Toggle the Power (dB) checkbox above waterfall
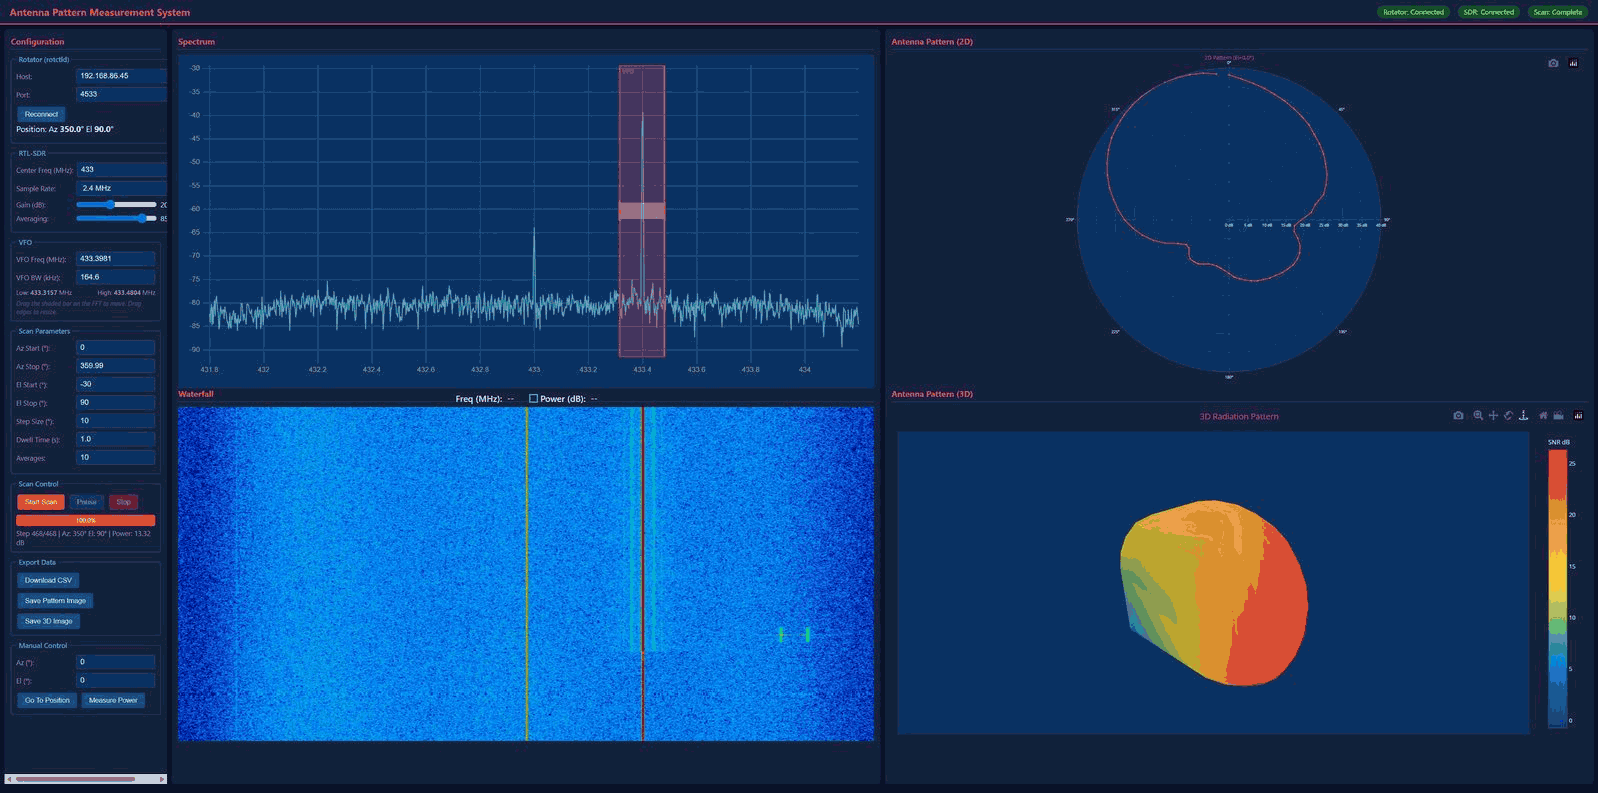 533,399
